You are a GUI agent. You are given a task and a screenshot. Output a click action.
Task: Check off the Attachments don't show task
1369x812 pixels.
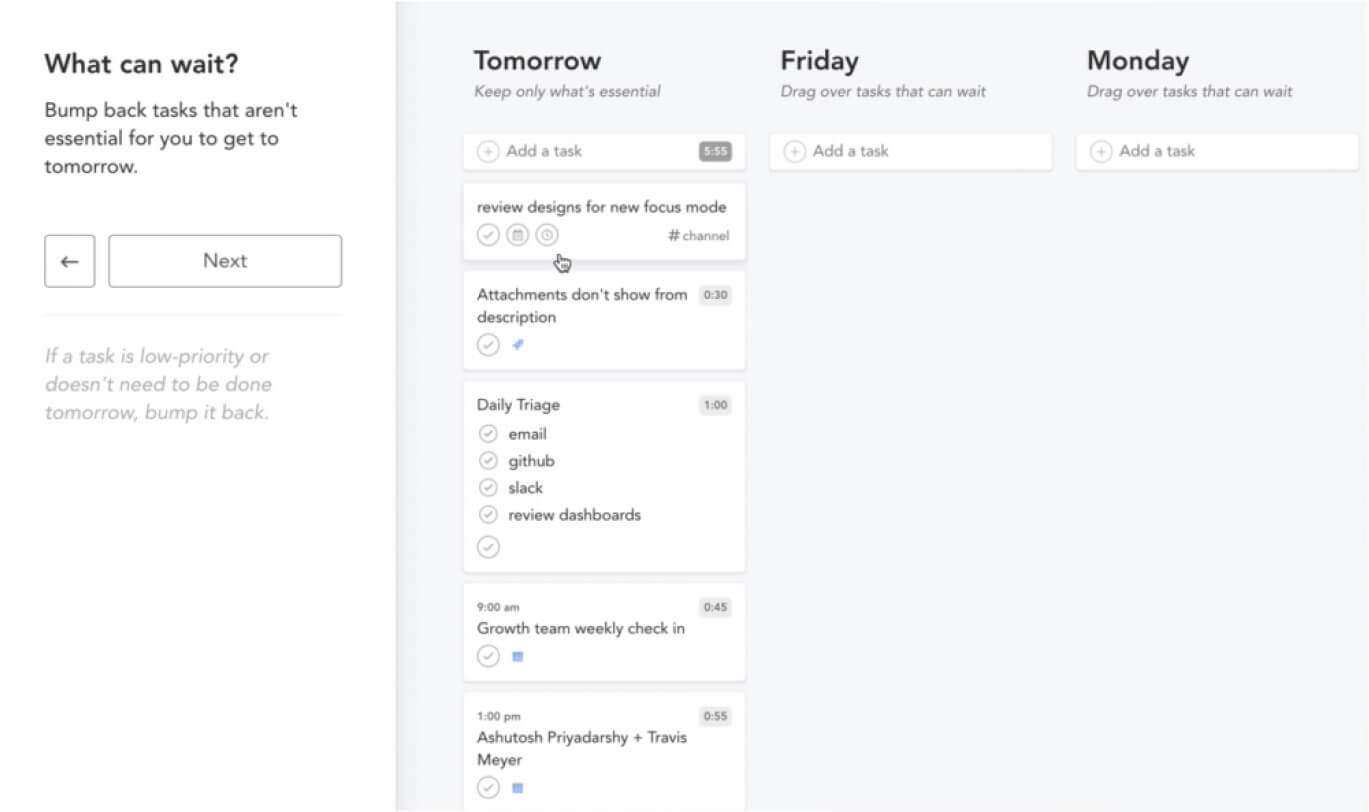click(x=488, y=345)
